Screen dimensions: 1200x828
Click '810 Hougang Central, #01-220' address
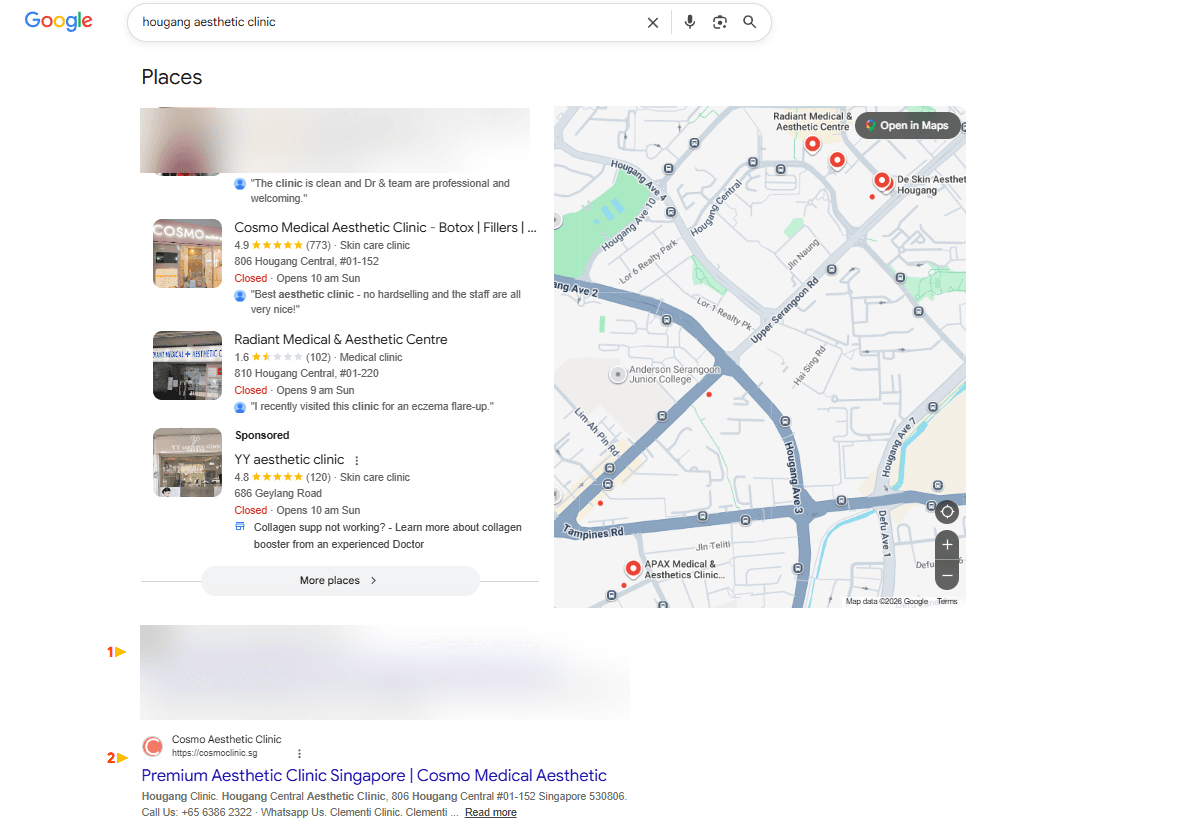coord(306,374)
